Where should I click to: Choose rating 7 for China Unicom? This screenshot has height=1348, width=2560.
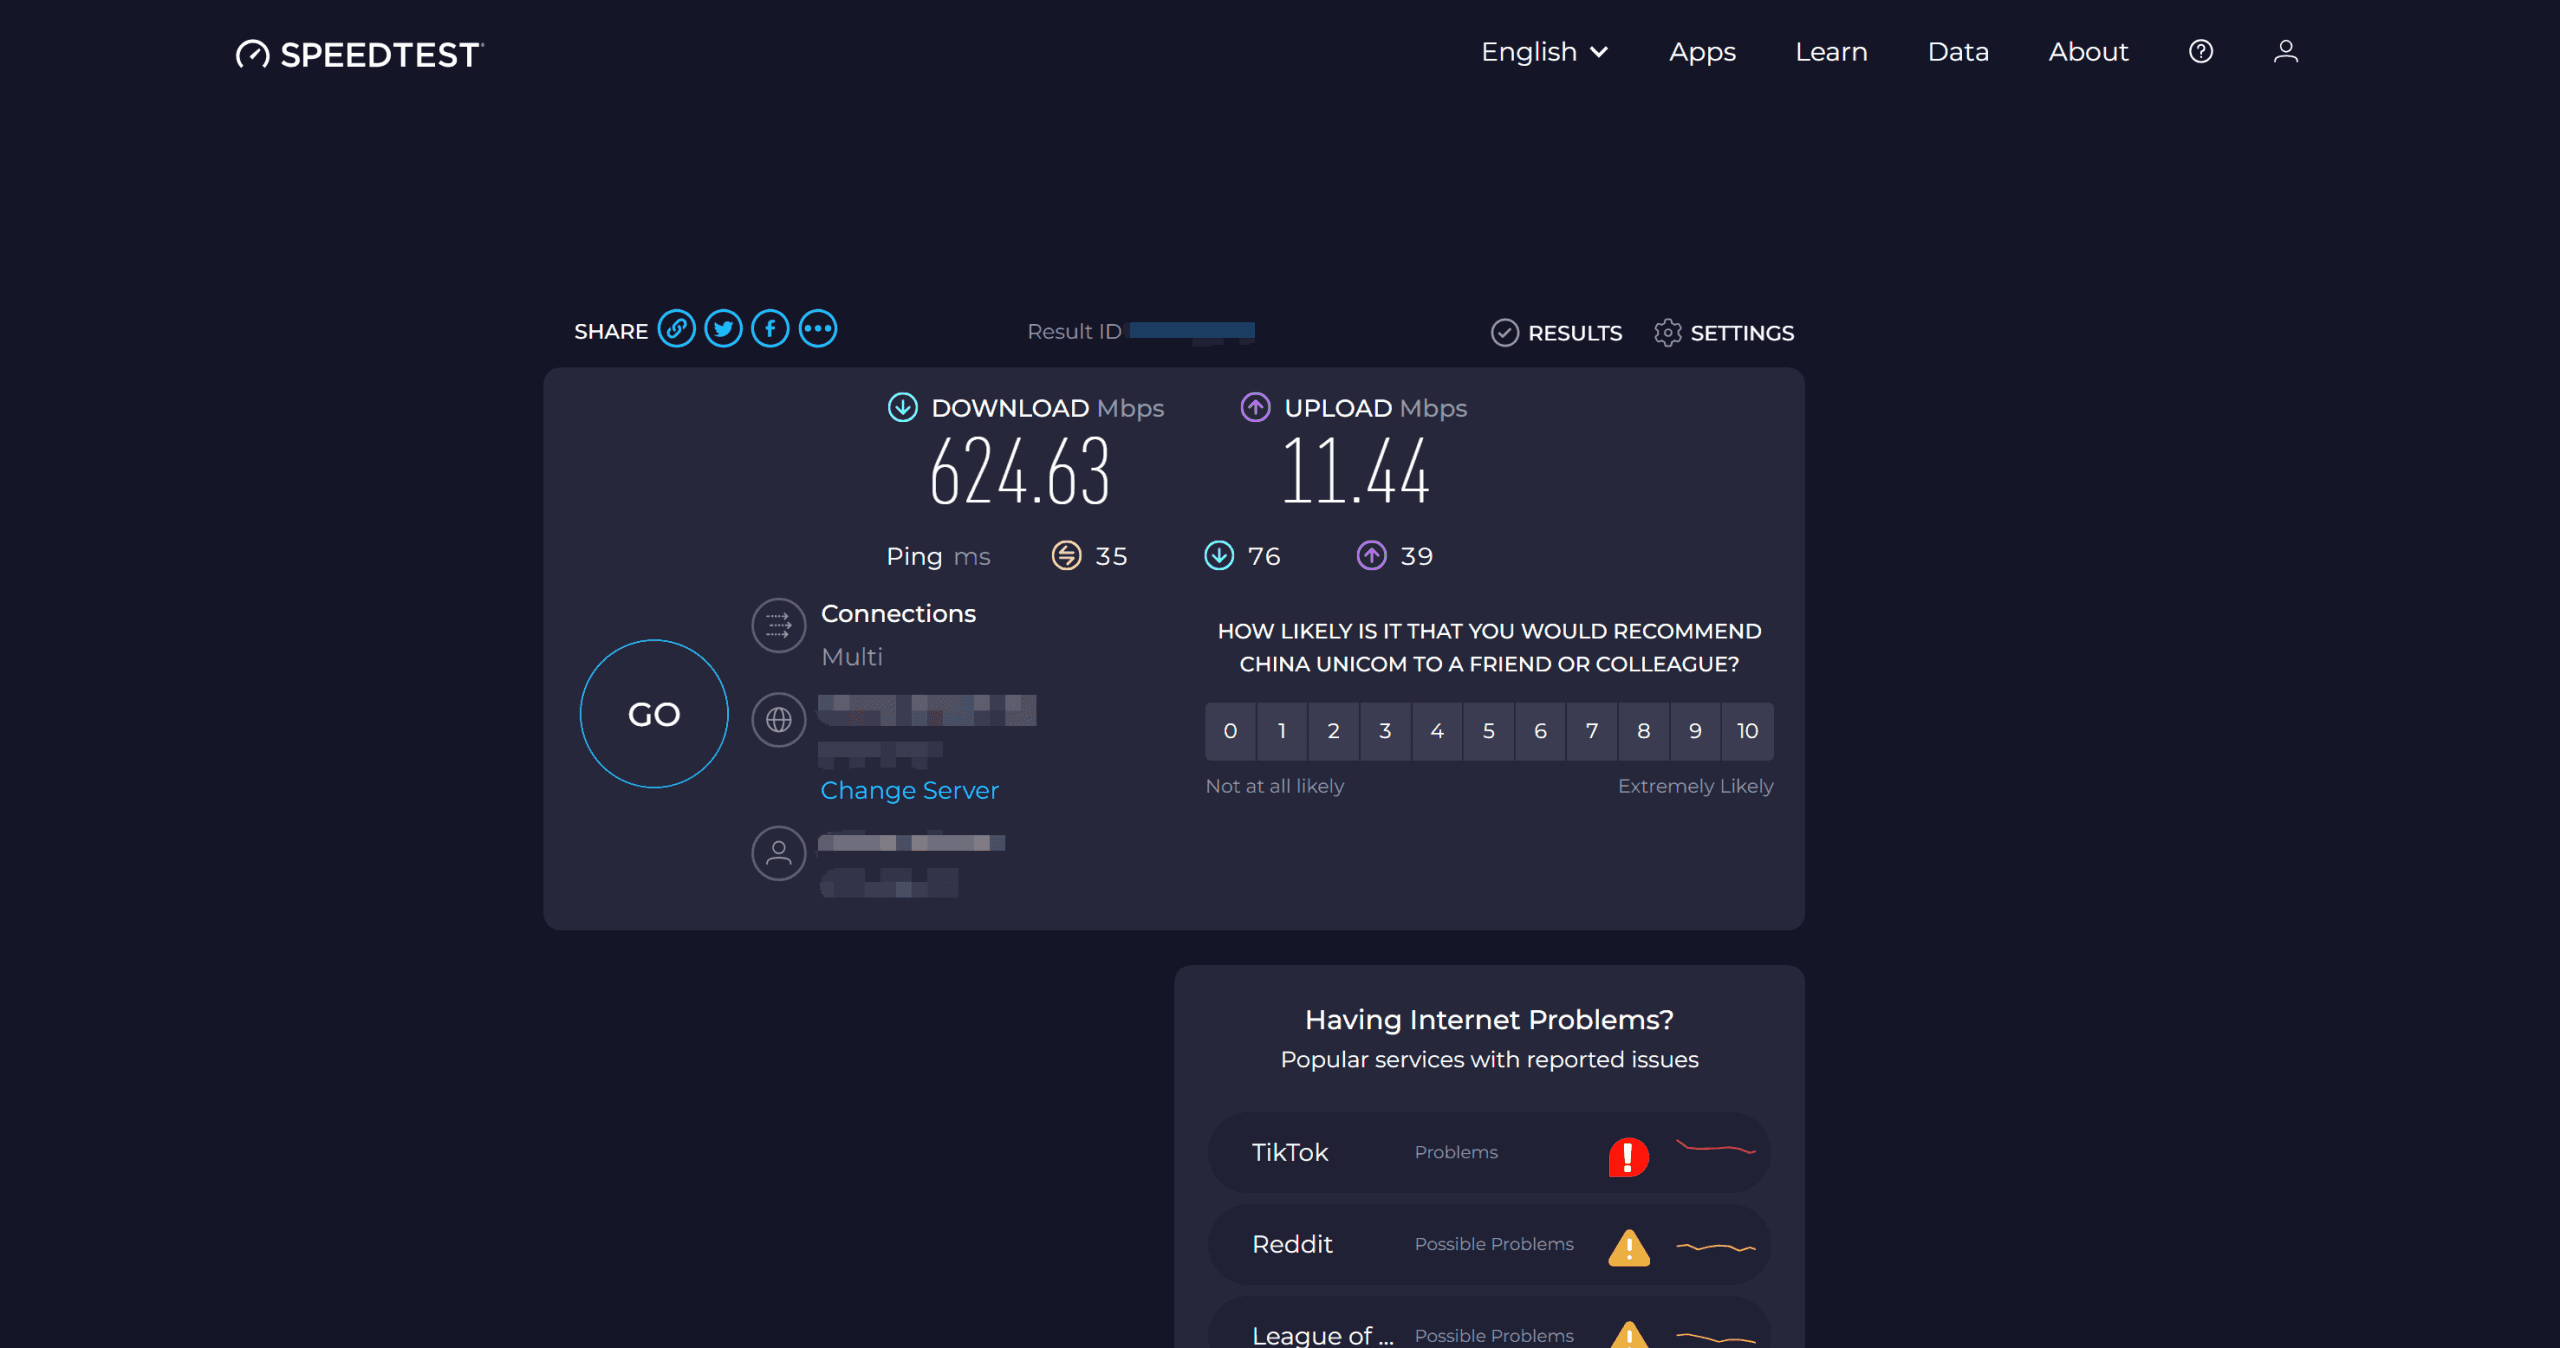[1592, 731]
